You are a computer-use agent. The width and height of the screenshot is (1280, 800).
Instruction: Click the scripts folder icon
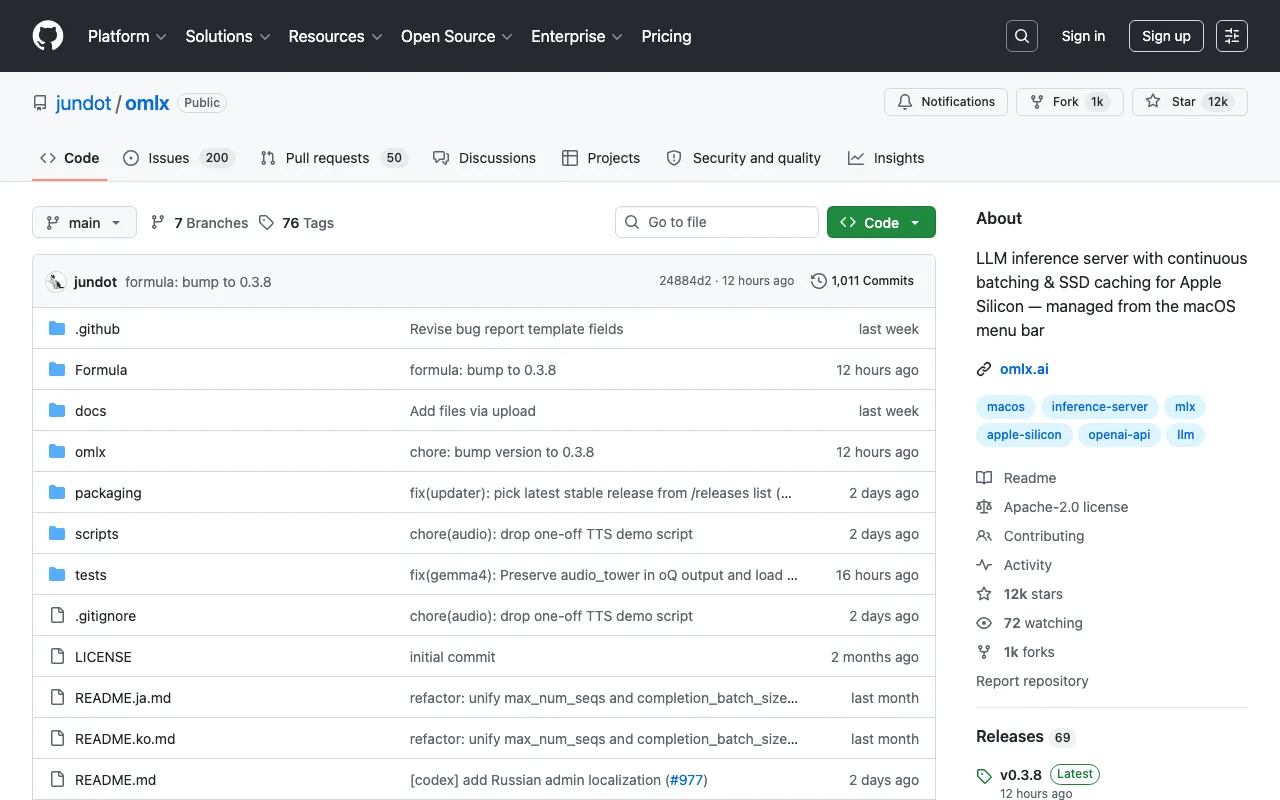[x=57, y=534]
